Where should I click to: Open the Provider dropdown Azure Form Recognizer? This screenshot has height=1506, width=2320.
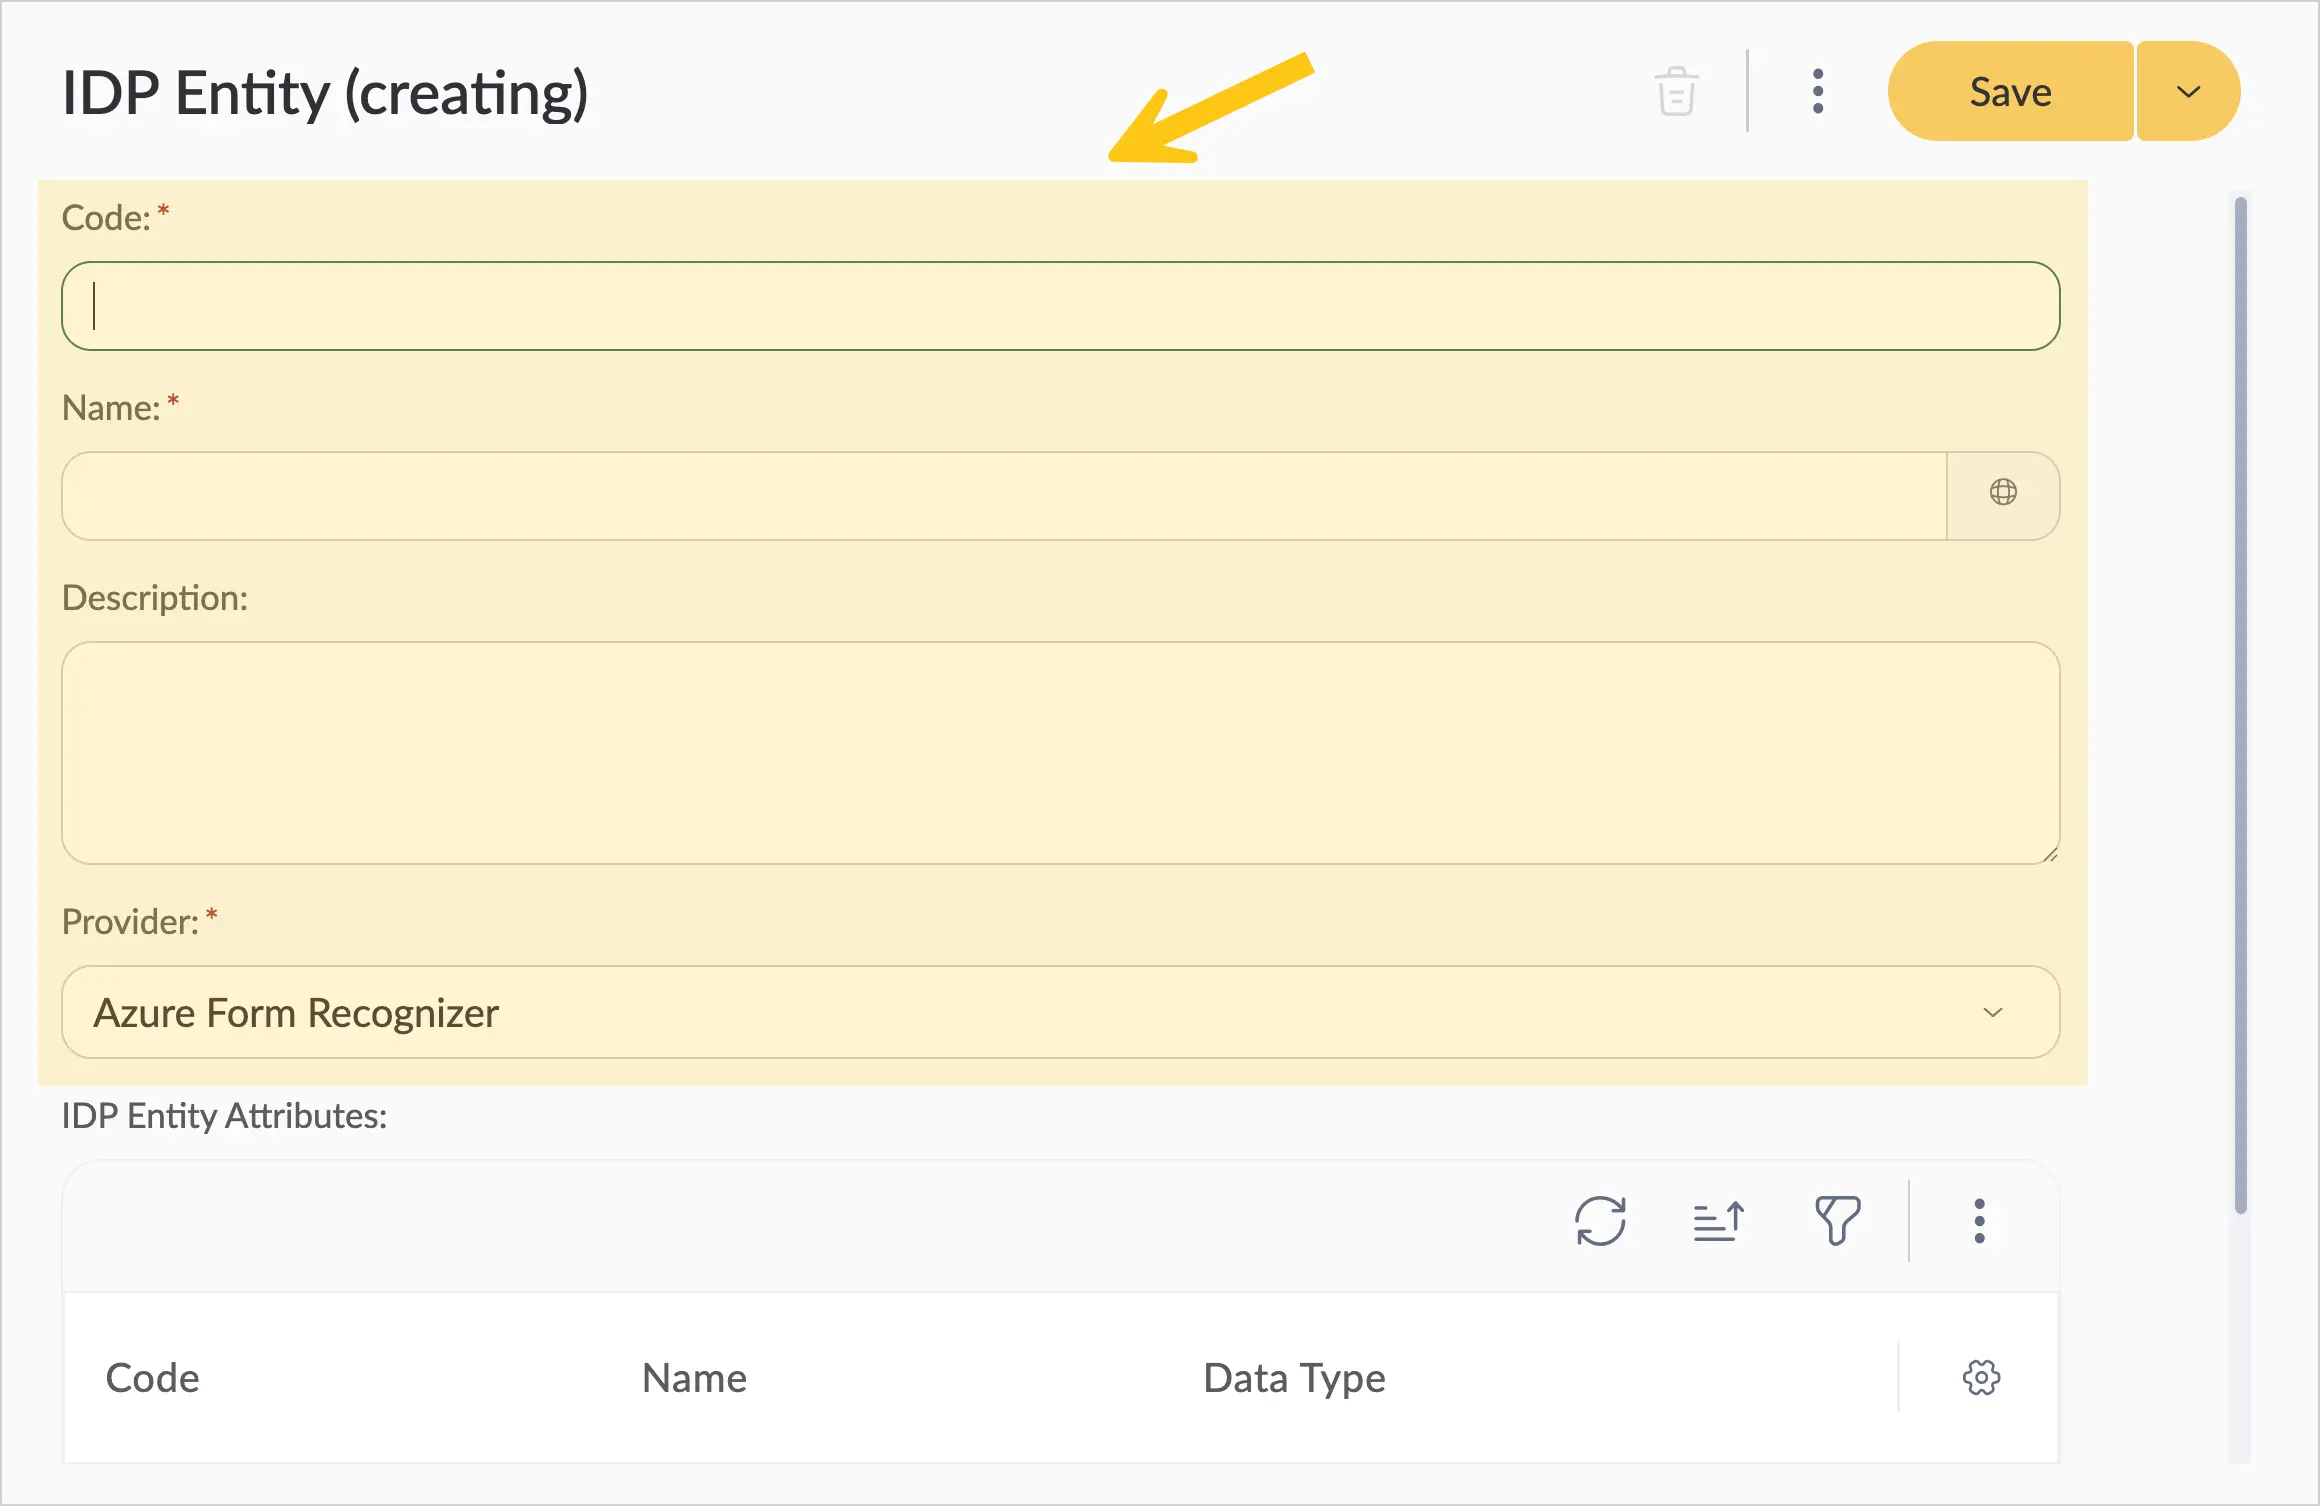(1060, 1012)
